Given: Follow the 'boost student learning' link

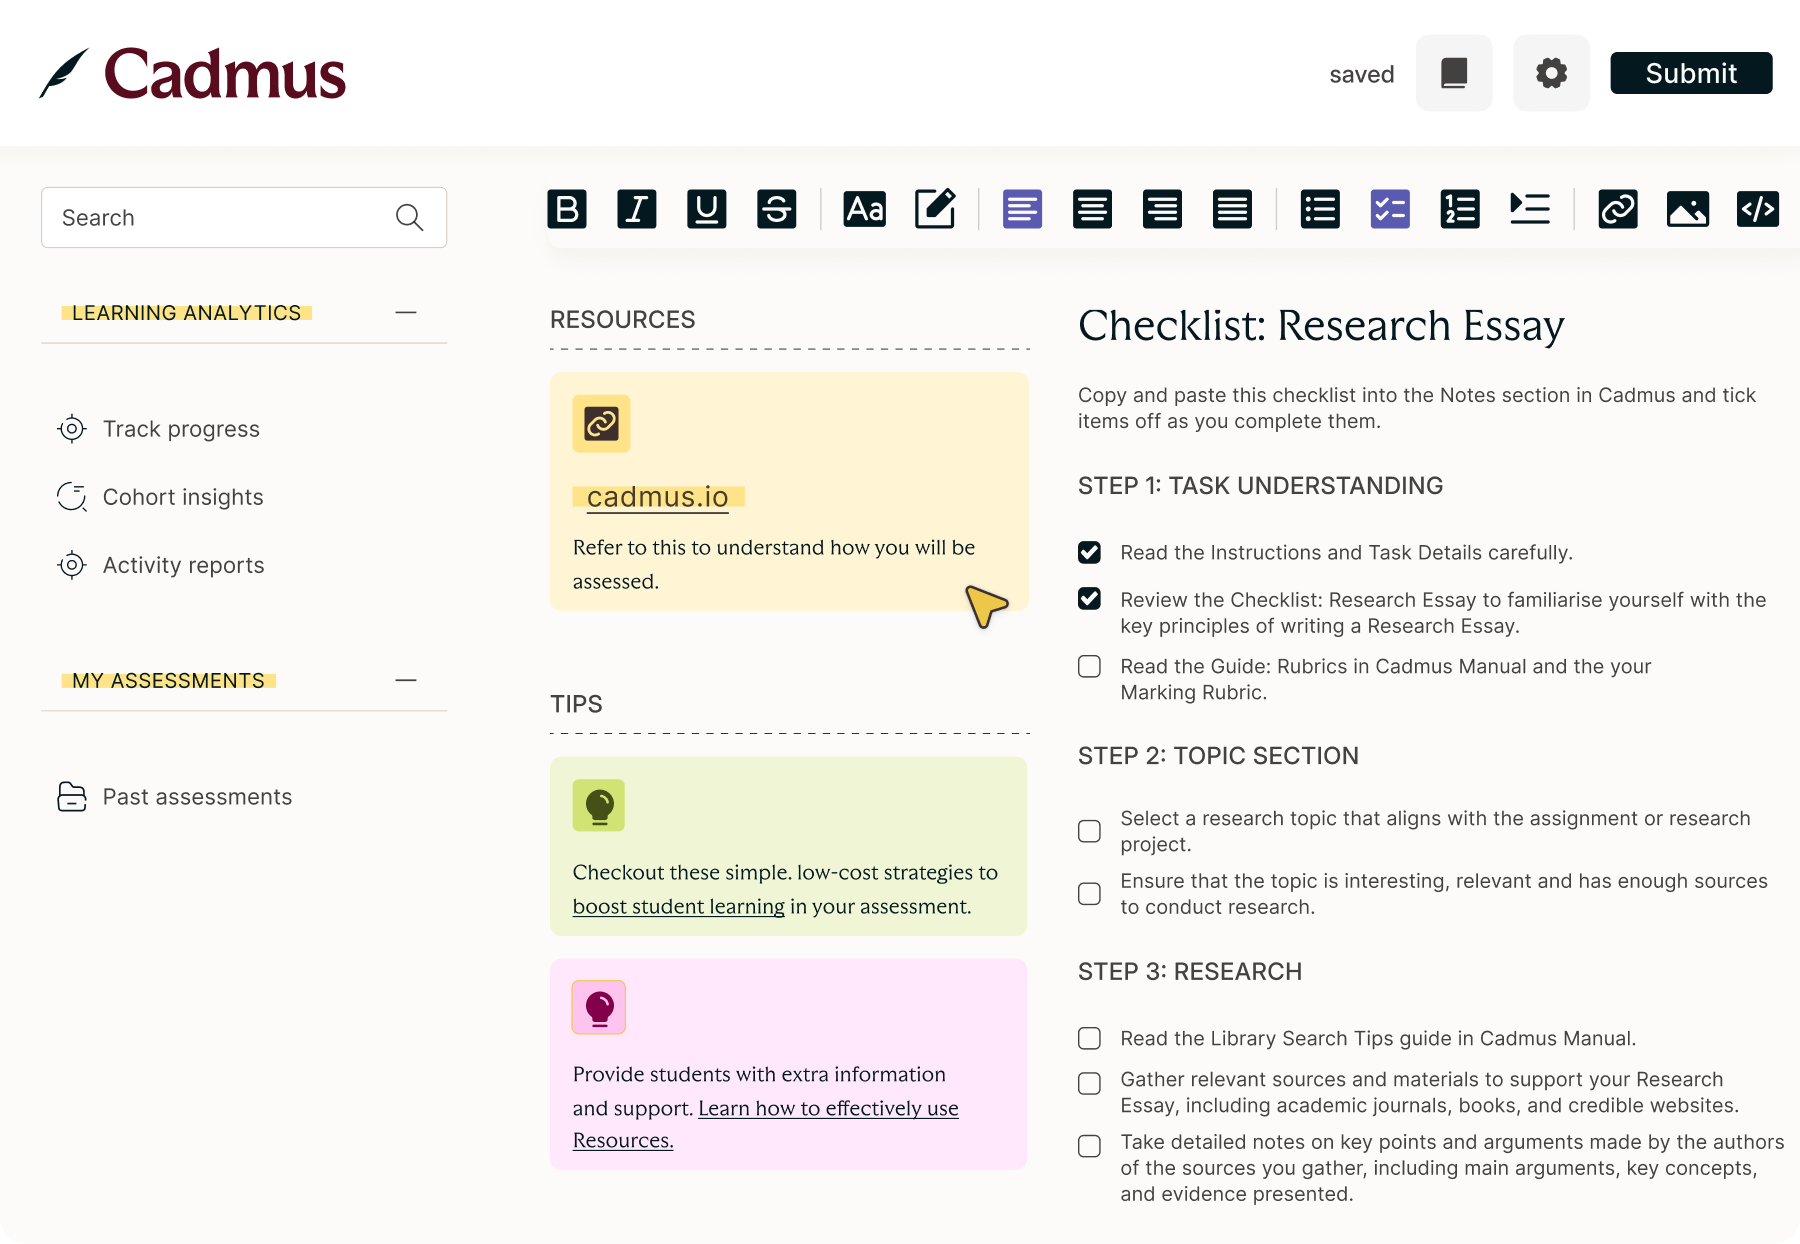Looking at the screenshot, I should tap(678, 906).
